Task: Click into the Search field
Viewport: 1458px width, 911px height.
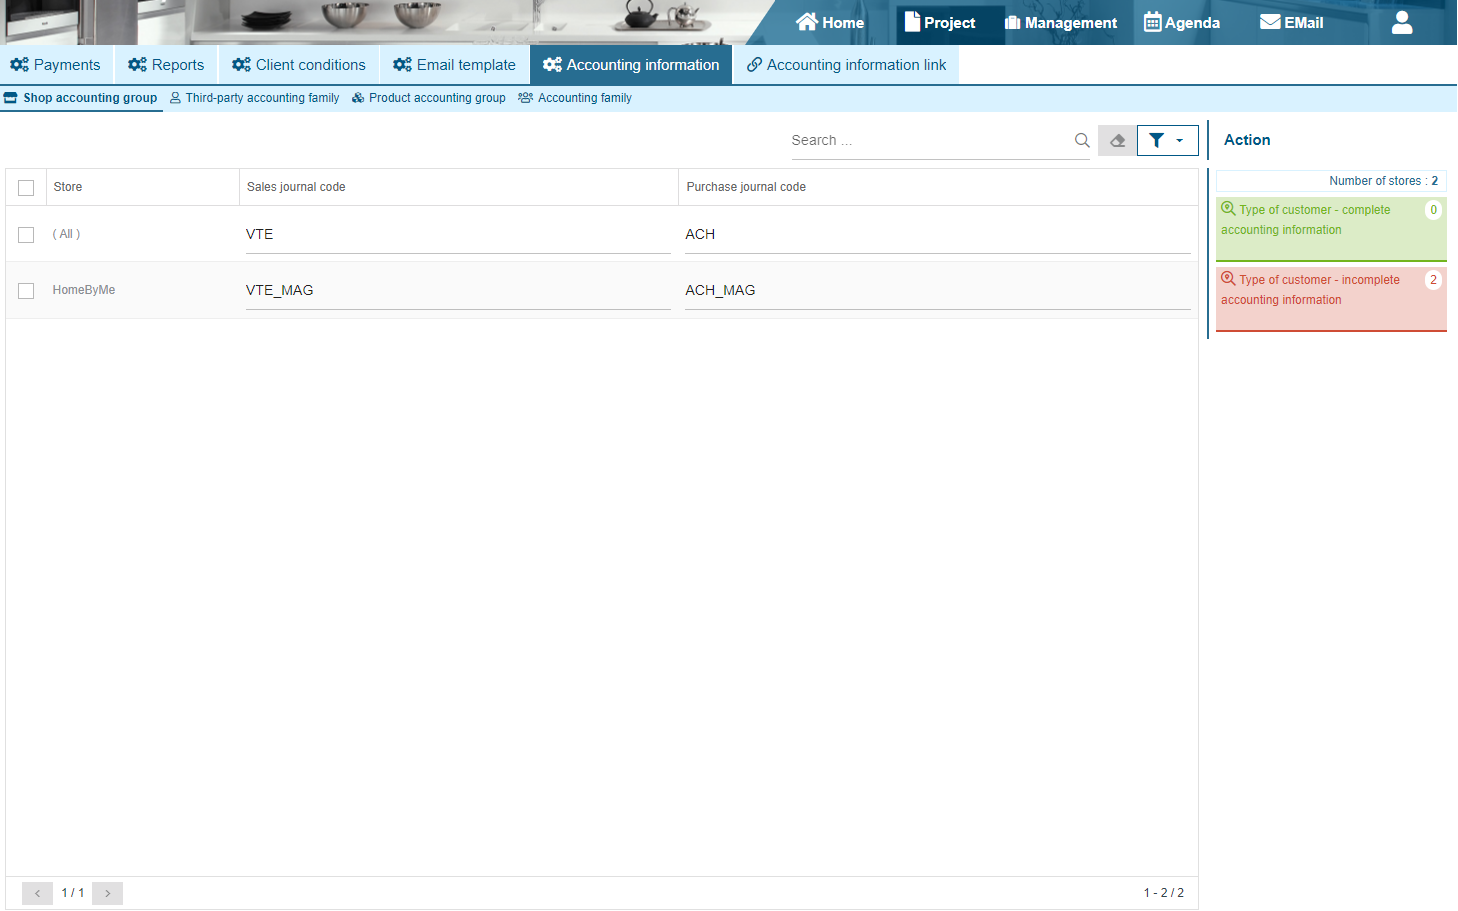Action: (x=928, y=141)
